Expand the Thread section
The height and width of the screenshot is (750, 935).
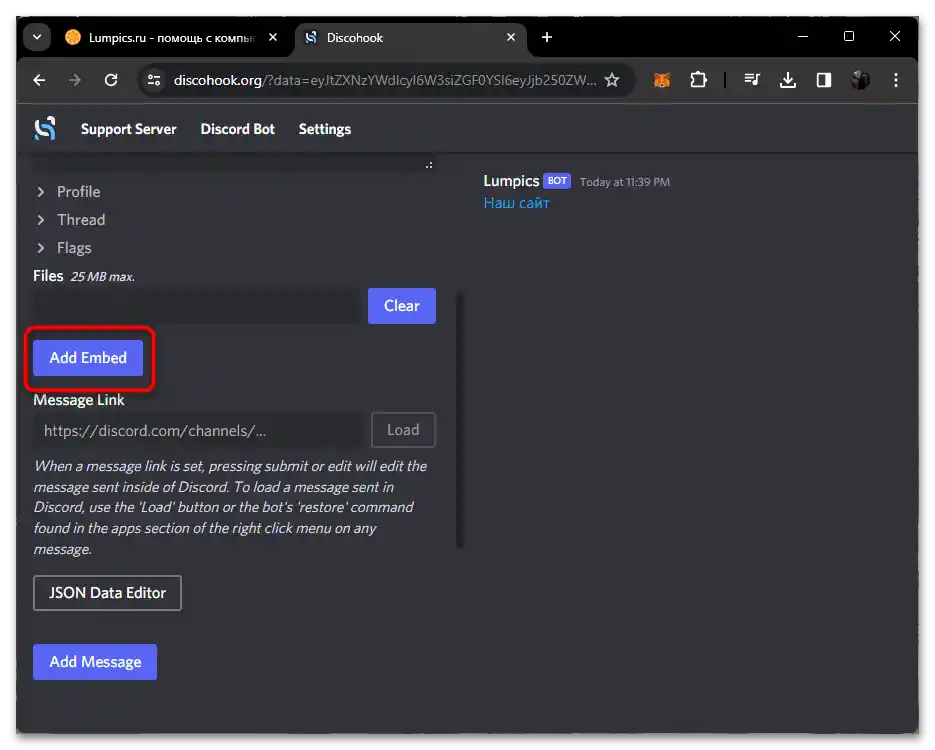(70, 219)
